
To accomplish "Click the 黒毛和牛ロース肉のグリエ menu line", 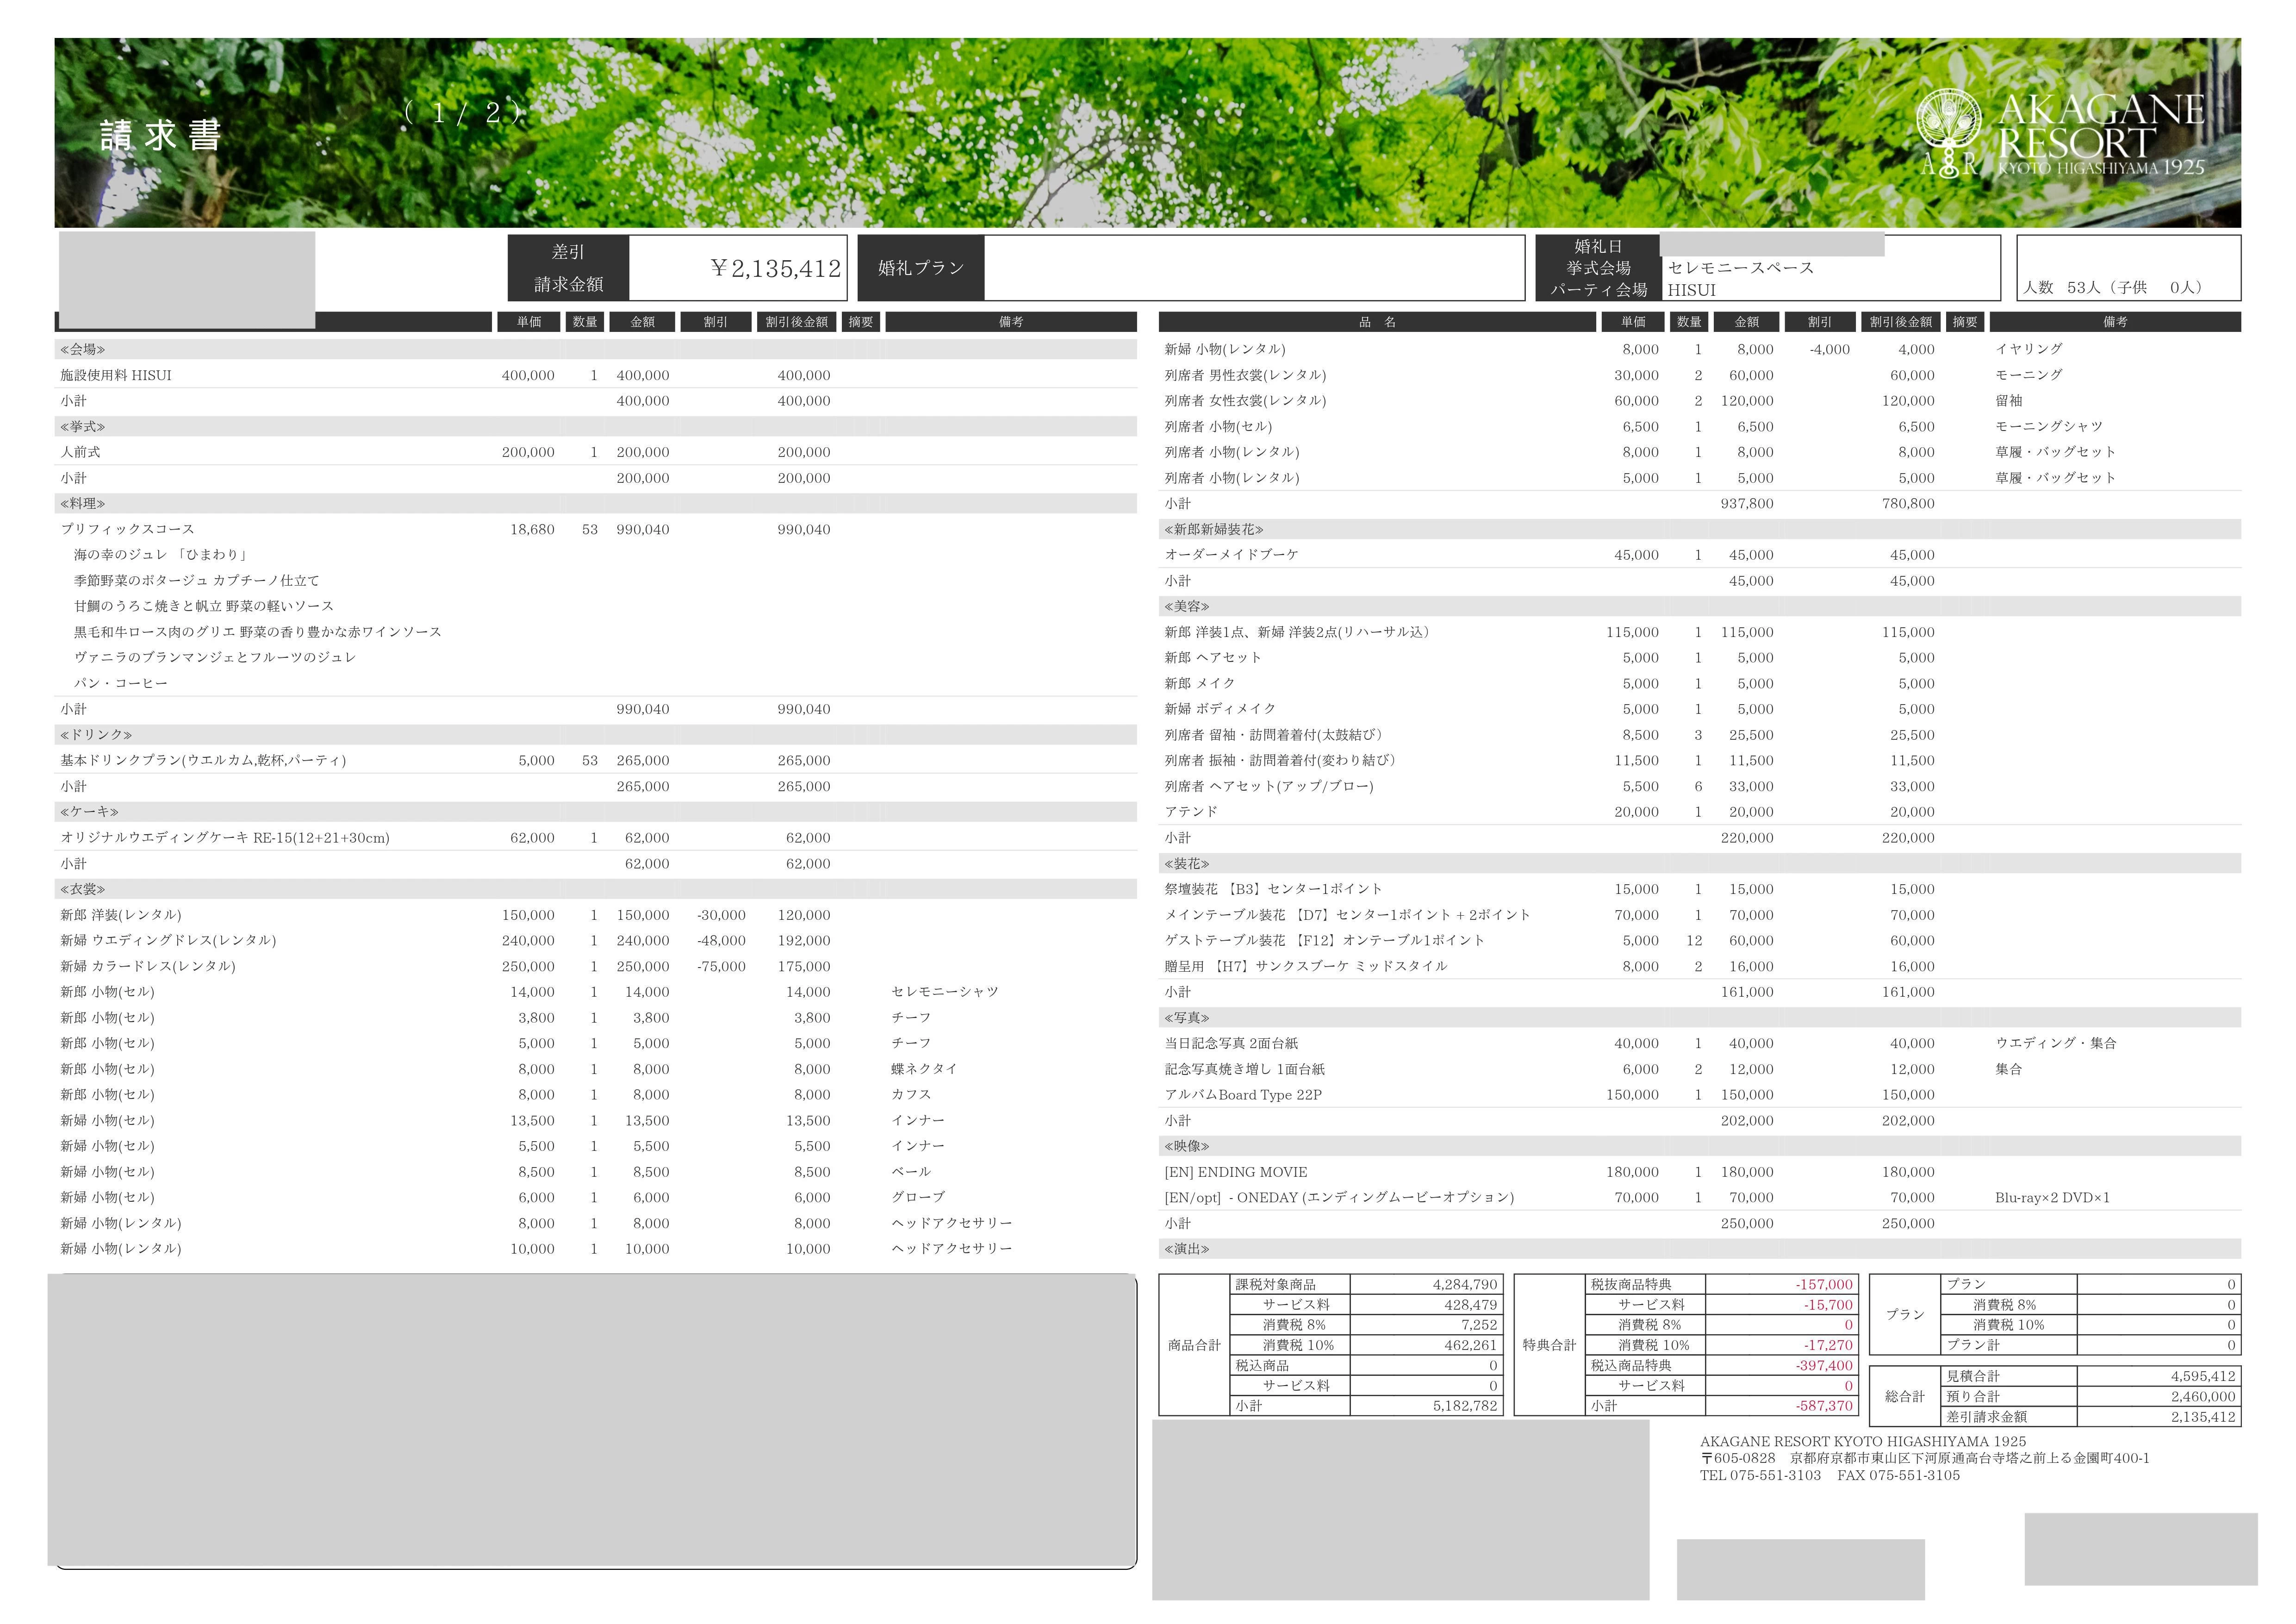I will click(x=258, y=632).
